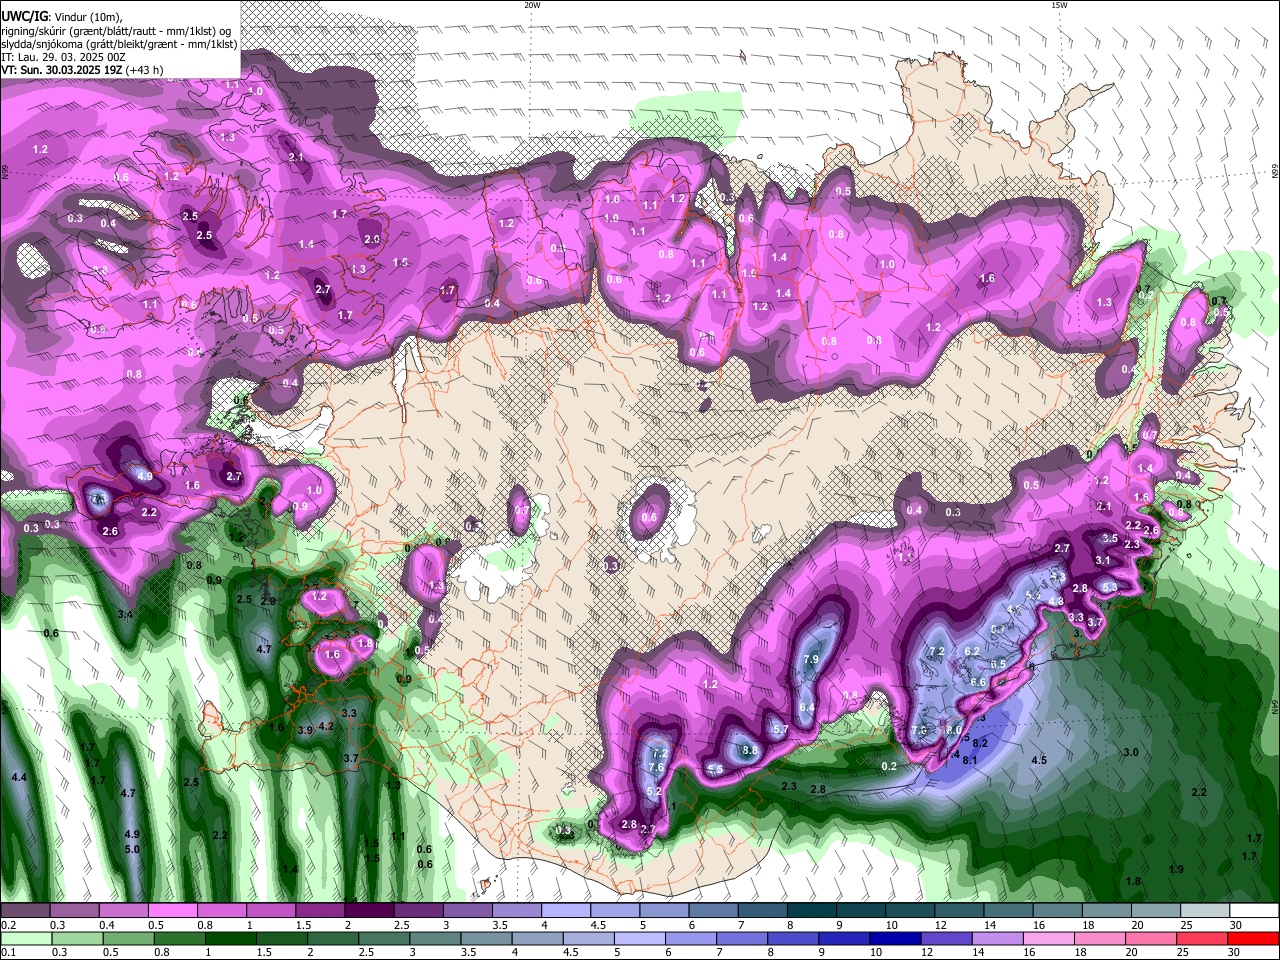Click the light pink rain-scale swatch at 16
Viewport: 1280px width, 960px height.
point(1050,939)
